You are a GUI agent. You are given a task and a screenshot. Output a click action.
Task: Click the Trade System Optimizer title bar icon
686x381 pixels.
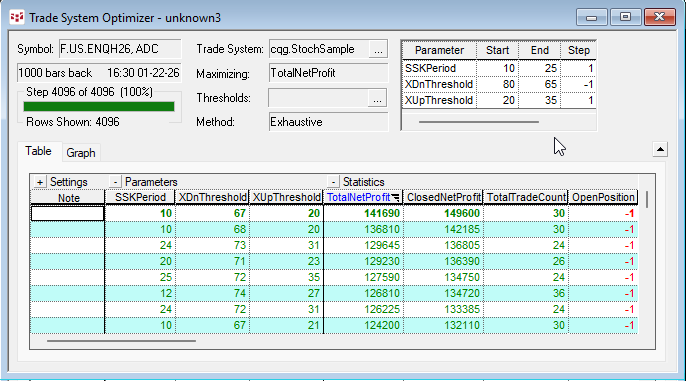pos(17,17)
